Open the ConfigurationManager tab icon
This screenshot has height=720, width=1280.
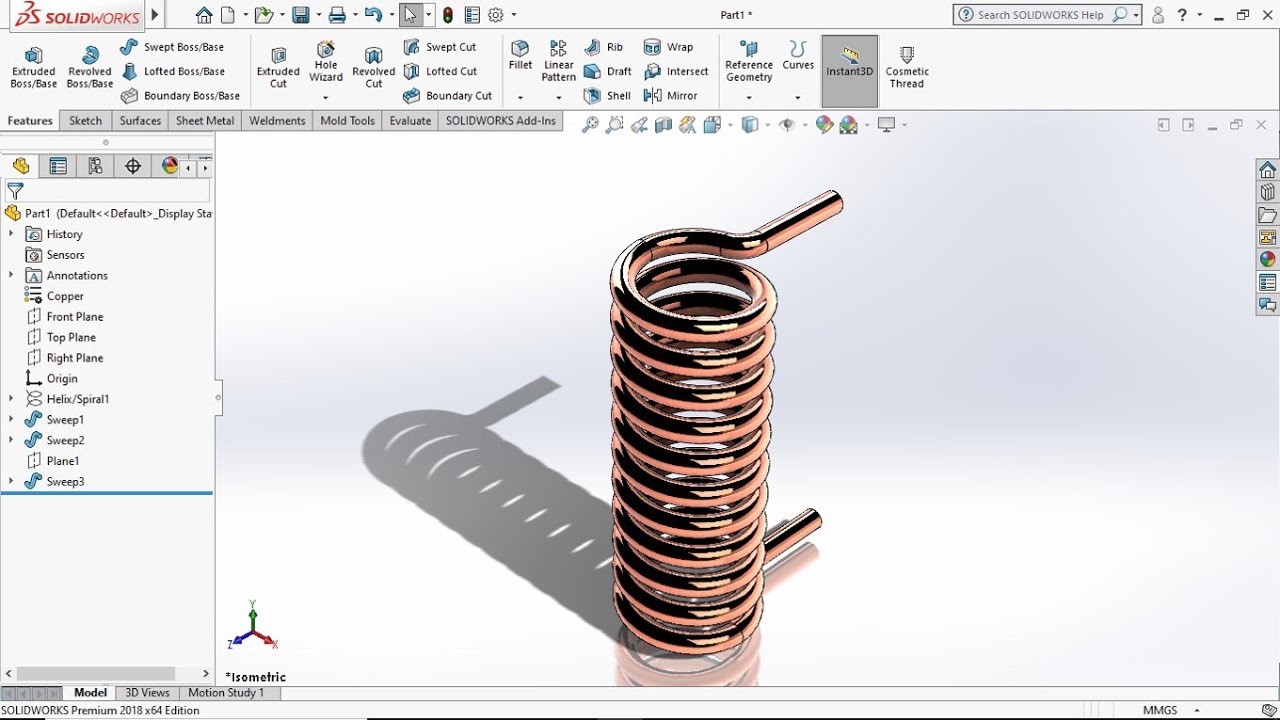(95, 166)
